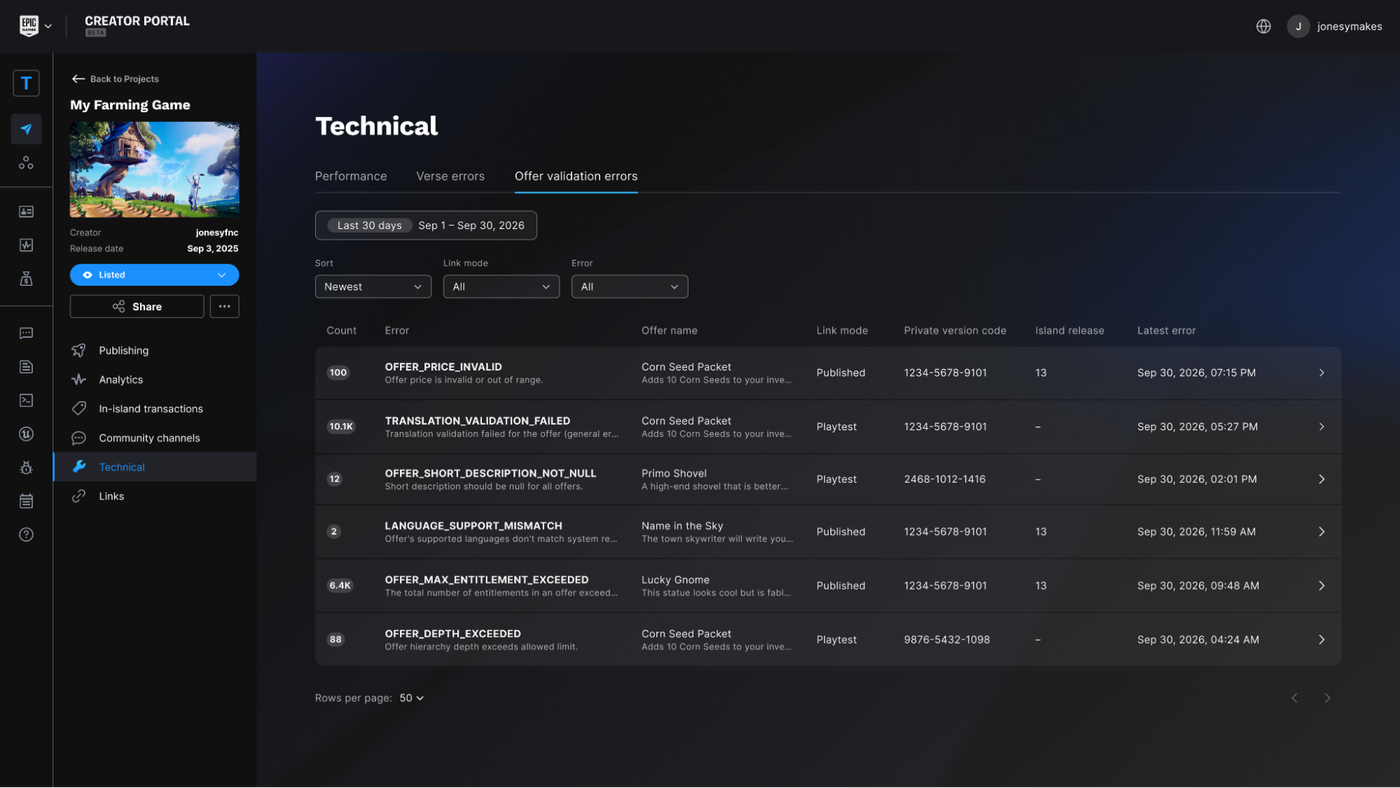Switch to the Verse errors tab
1400x788 pixels.
(450, 176)
